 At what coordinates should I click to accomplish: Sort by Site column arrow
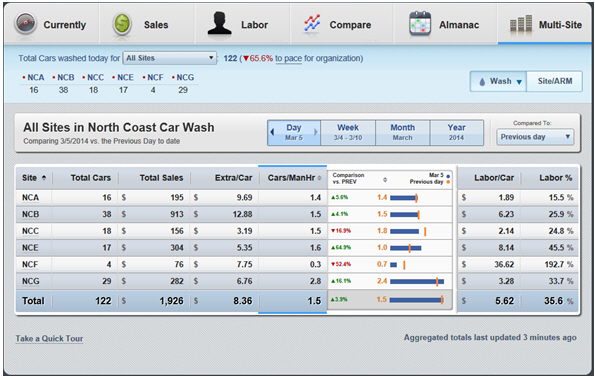44,178
